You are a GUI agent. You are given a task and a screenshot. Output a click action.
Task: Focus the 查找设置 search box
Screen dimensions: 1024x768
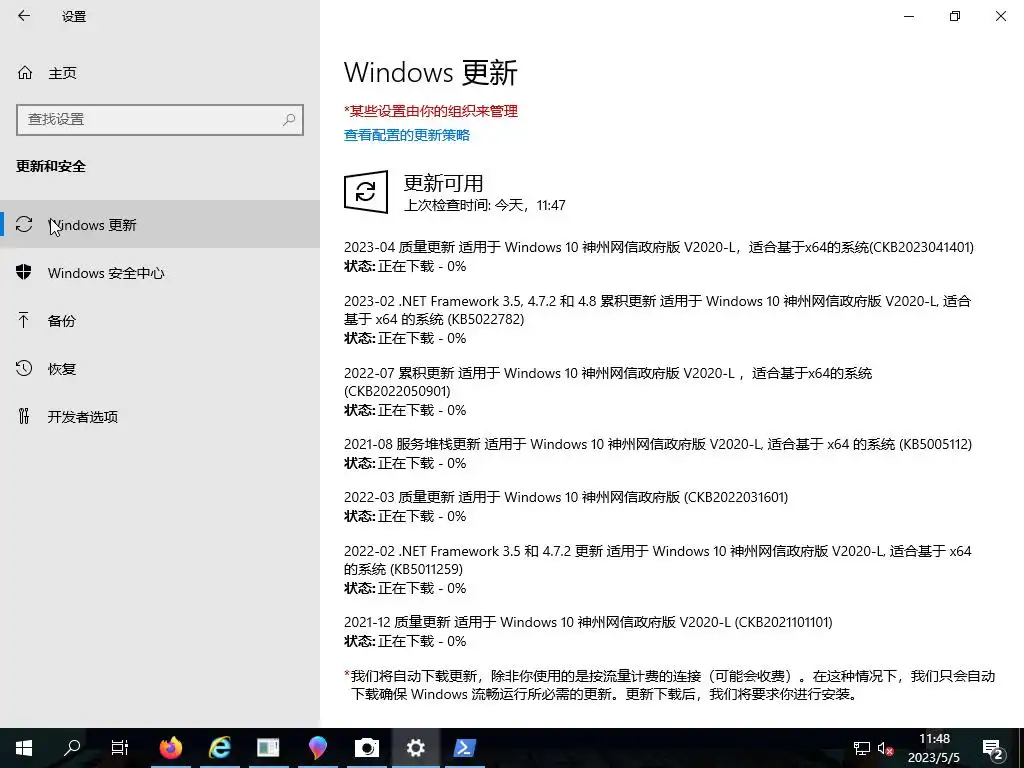click(160, 120)
